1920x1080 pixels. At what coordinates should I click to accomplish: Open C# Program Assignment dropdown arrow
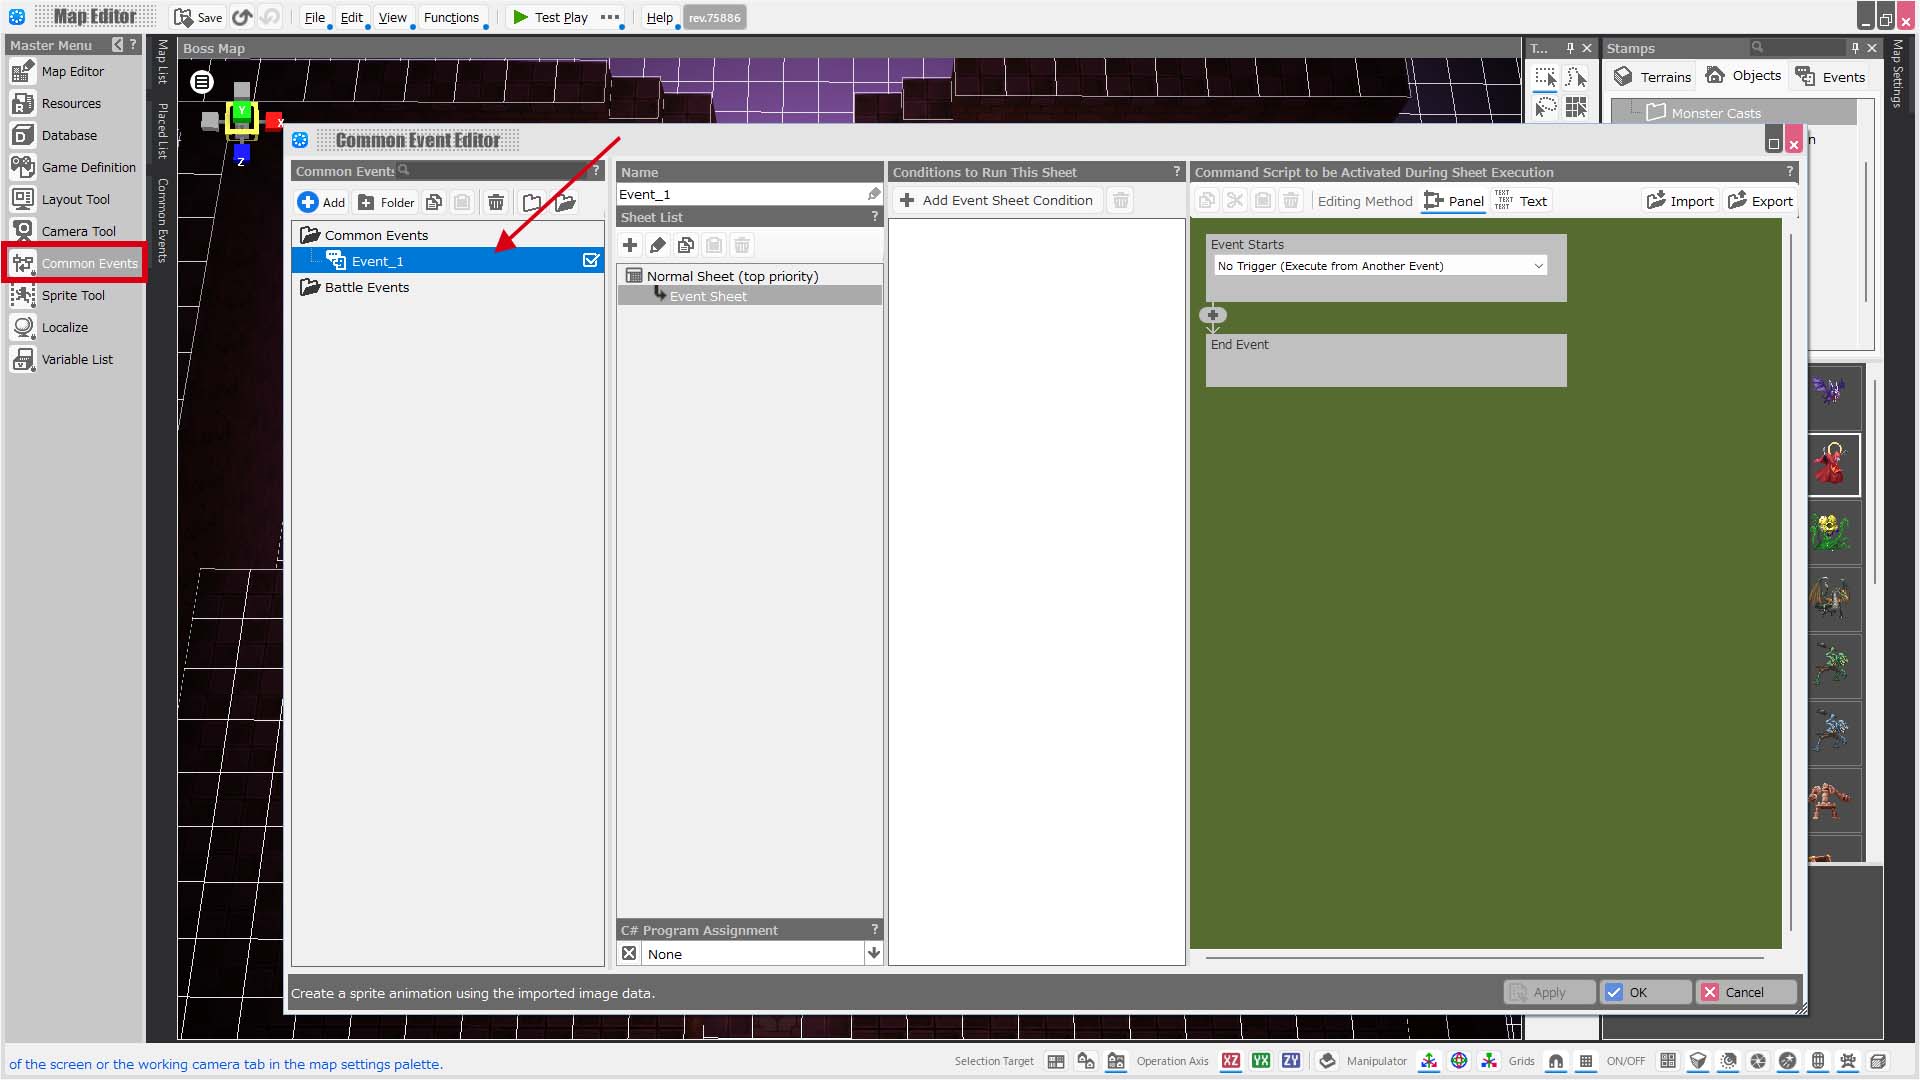coord(874,953)
